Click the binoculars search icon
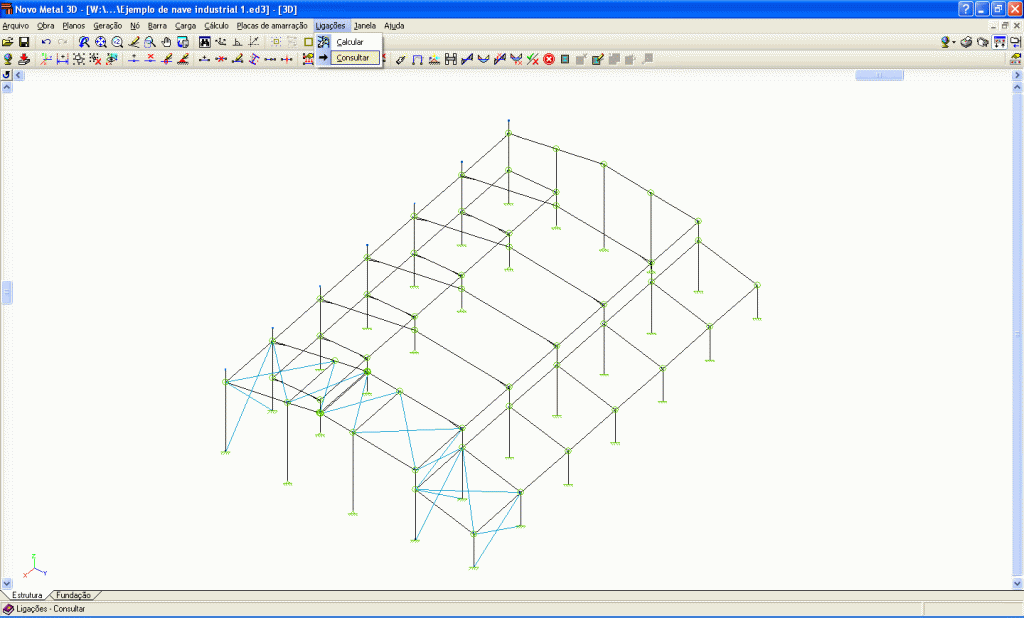This screenshot has width=1024, height=618. click(204, 42)
